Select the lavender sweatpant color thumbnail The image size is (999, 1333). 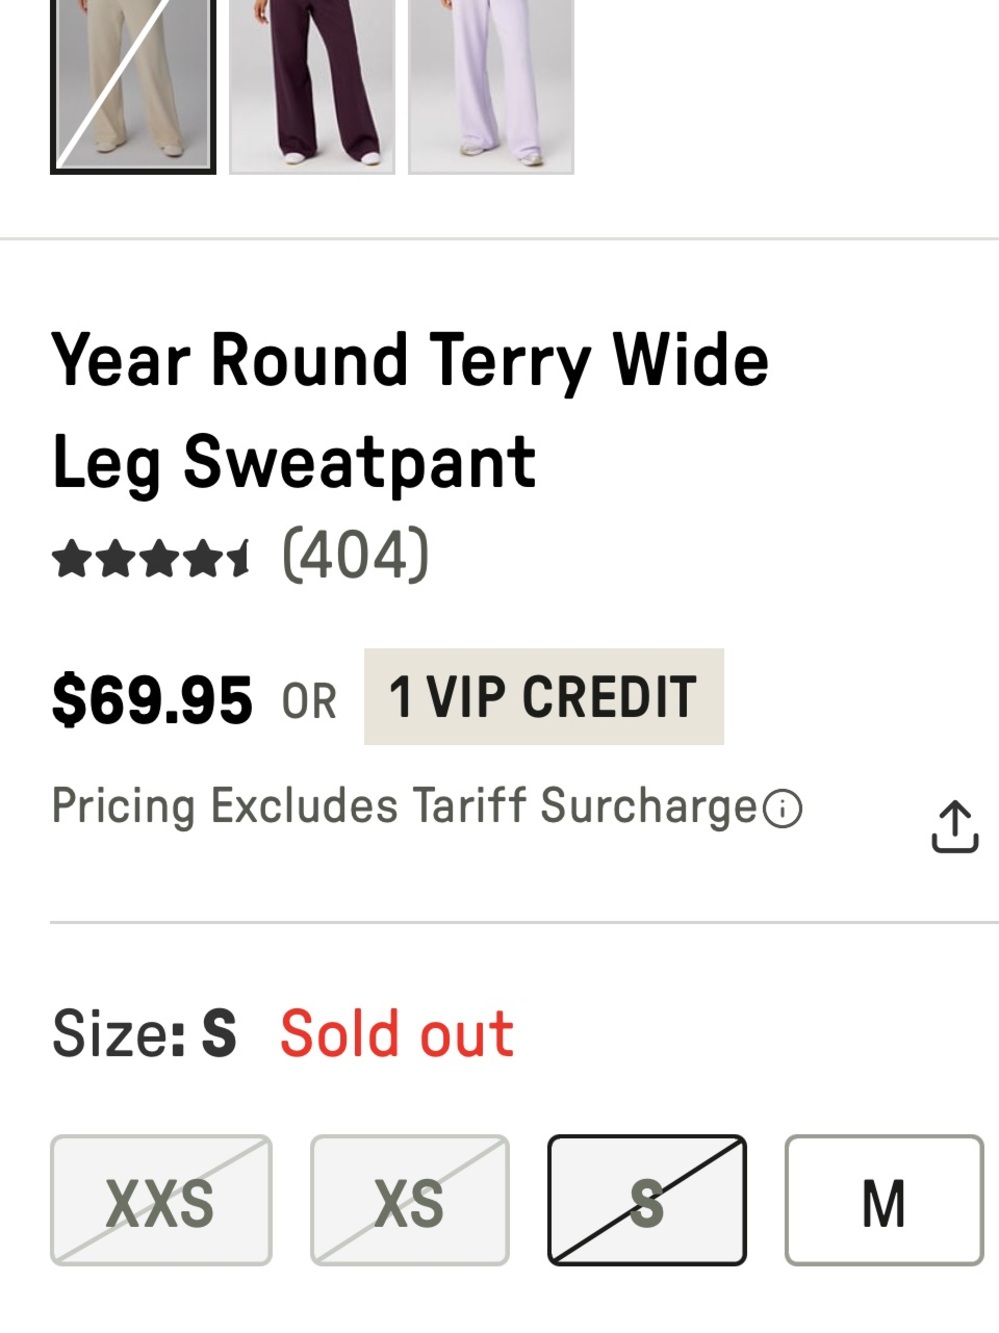pyautogui.click(x=491, y=86)
